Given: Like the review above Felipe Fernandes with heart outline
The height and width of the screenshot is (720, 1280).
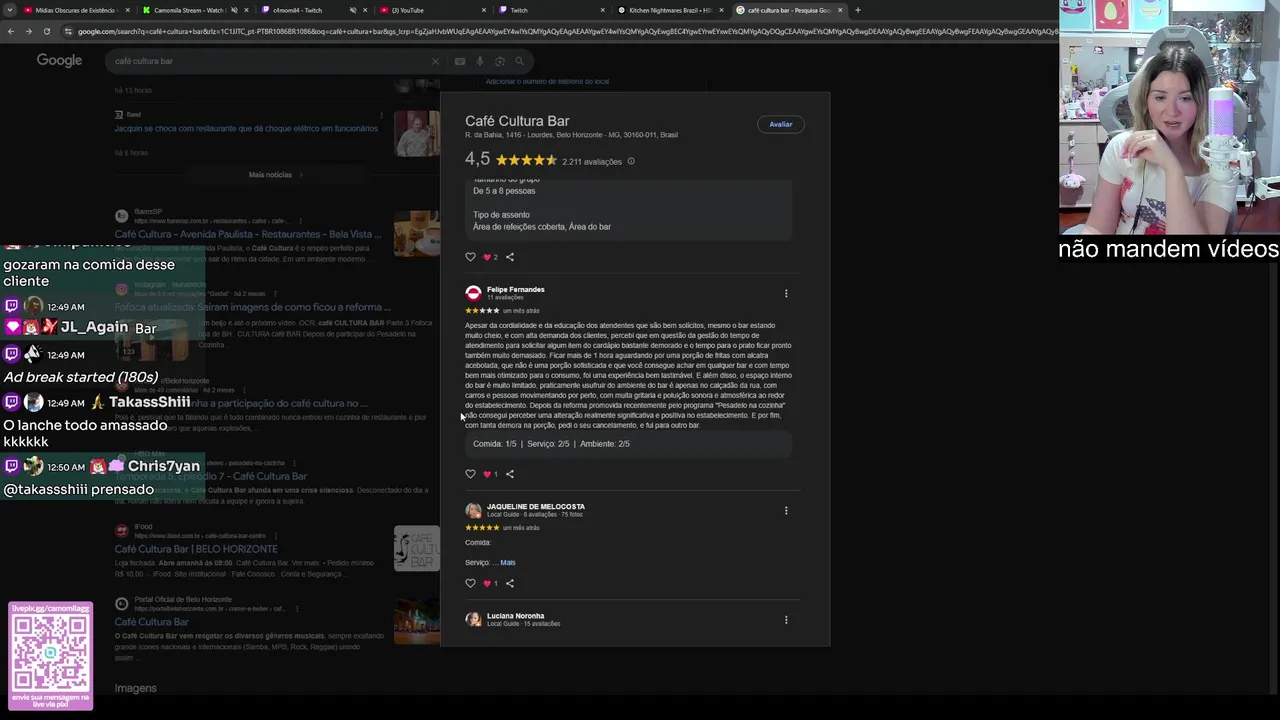Looking at the screenshot, I should [470, 257].
